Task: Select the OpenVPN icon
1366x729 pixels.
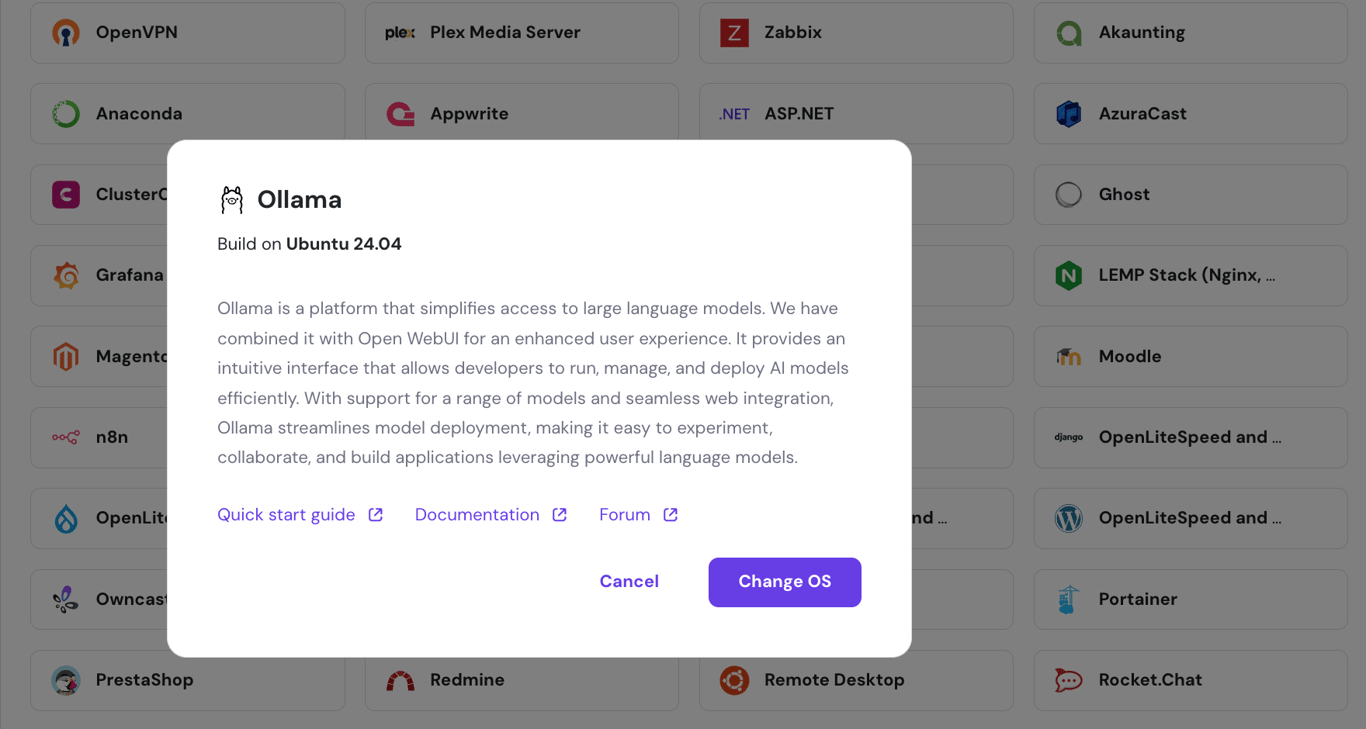Action: (65, 32)
